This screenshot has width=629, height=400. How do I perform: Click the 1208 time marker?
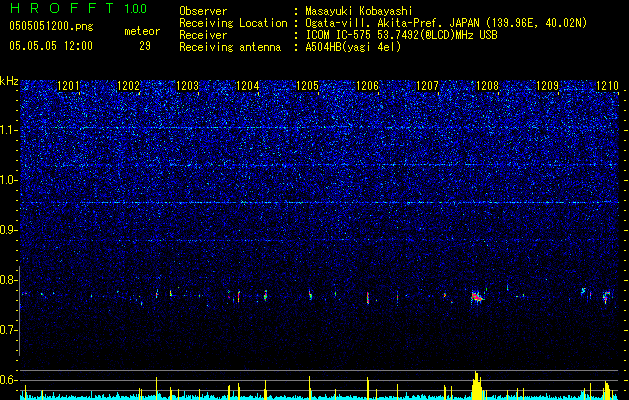point(487,86)
